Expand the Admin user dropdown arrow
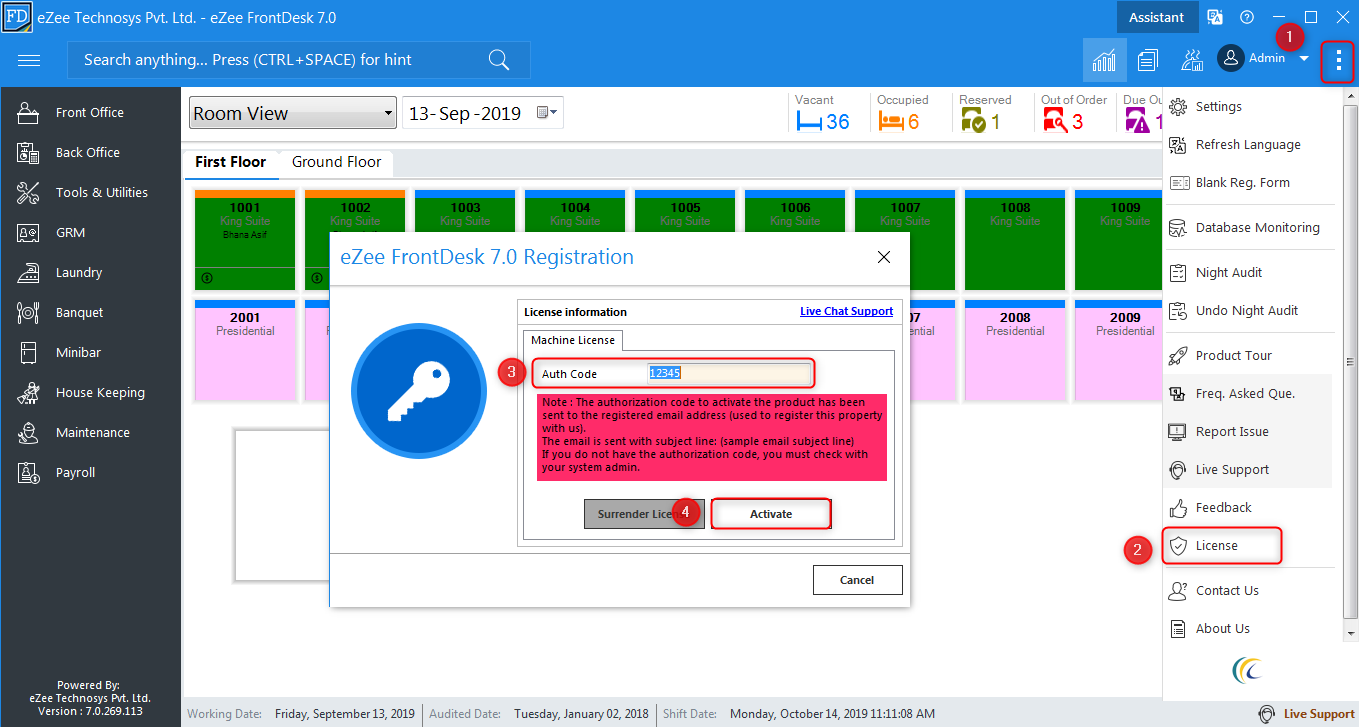 (x=1304, y=59)
